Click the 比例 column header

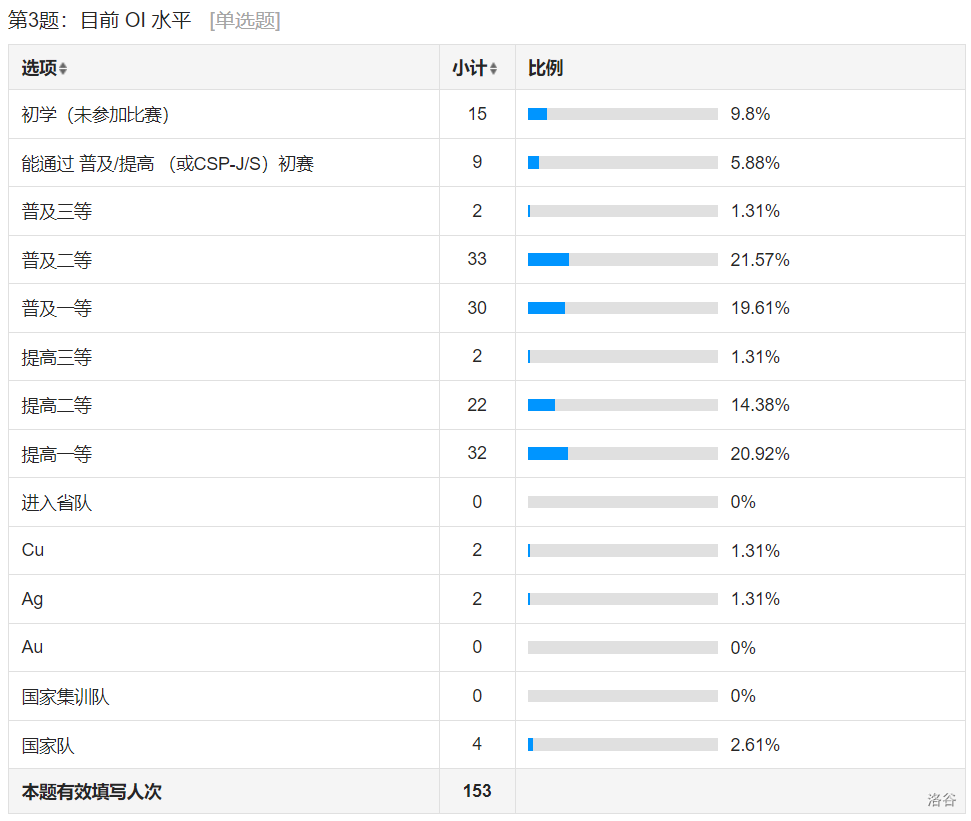click(x=545, y=68)
